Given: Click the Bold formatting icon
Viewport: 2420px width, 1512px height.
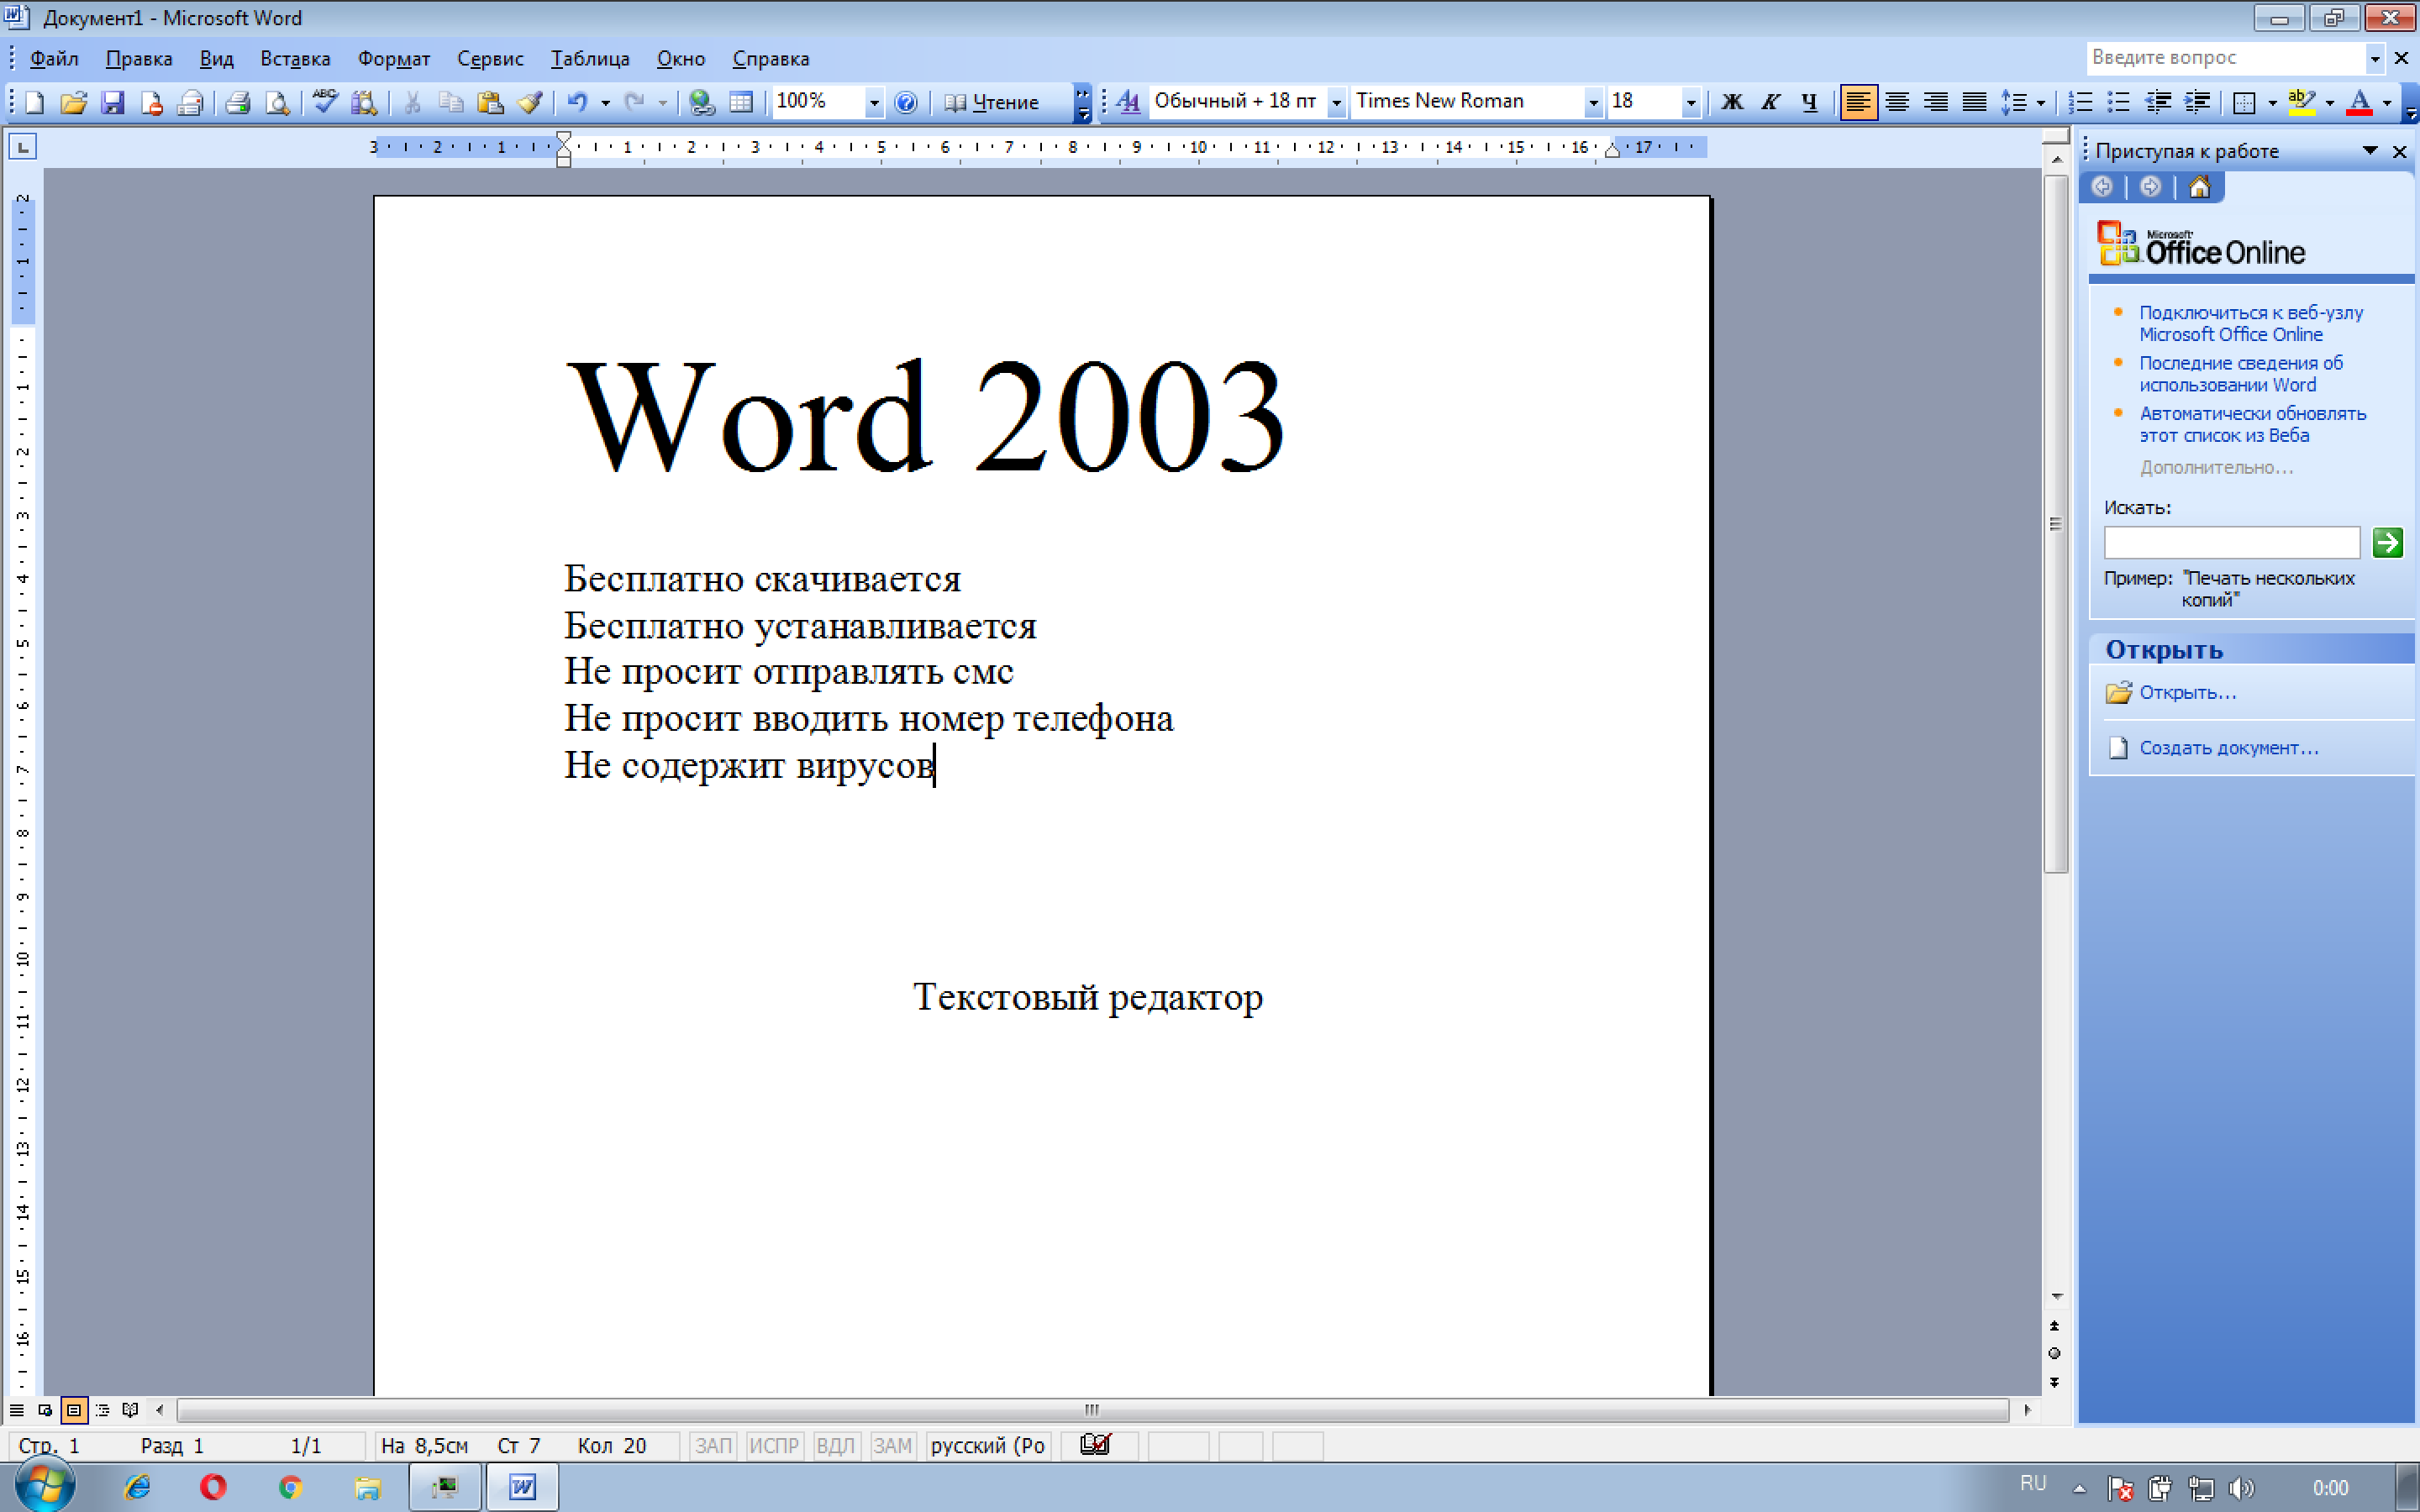Looking at the screenshot, I should [1727, 102].
